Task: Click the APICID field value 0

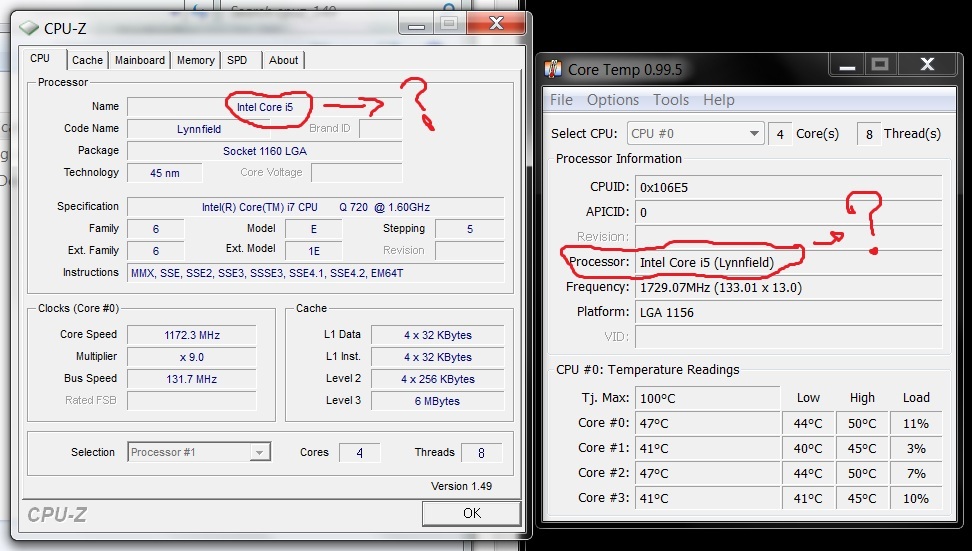Action: (789, 213)
